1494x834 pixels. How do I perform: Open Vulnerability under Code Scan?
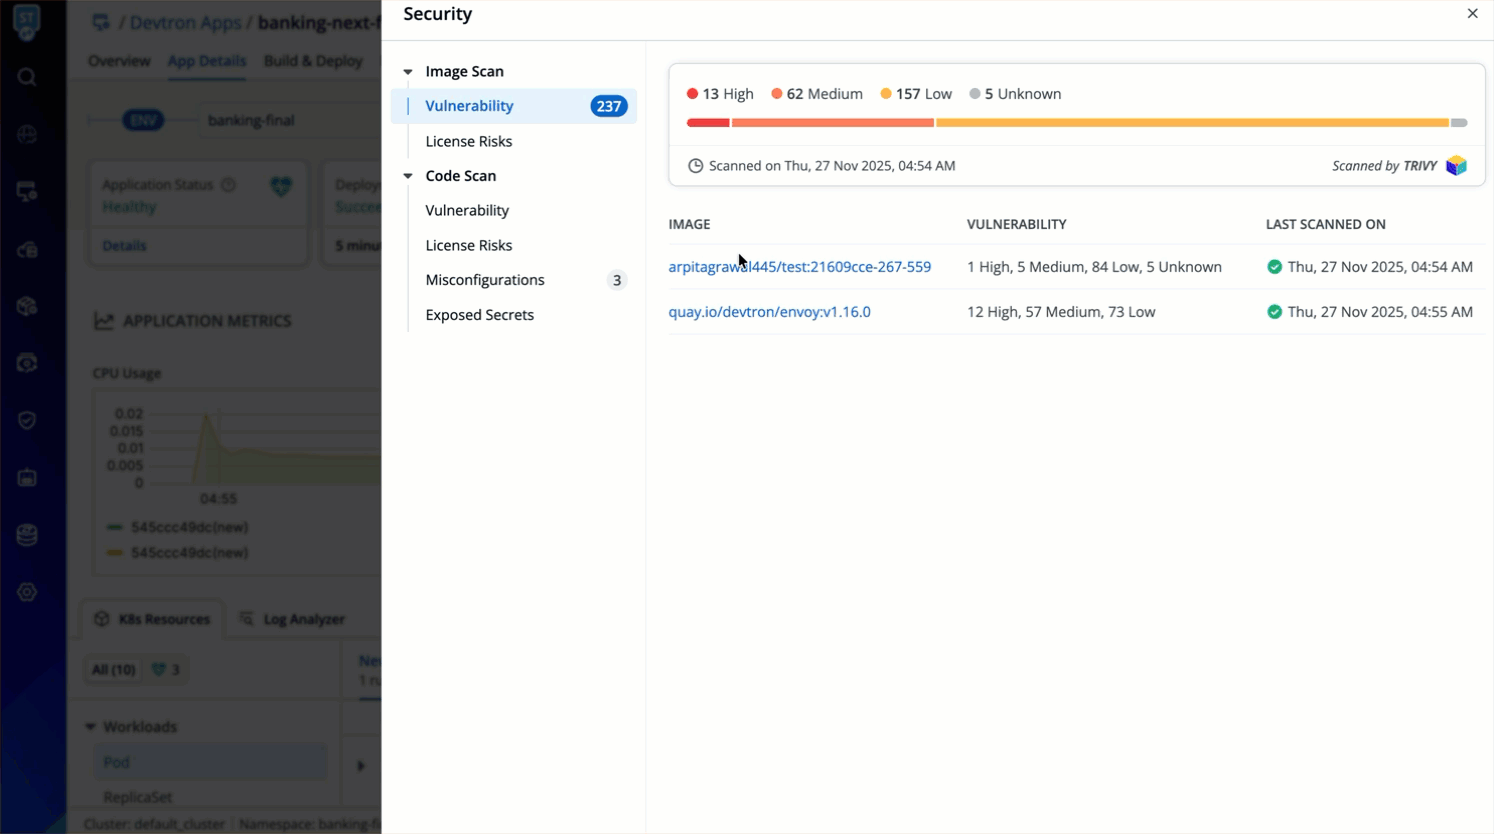[467, 210]
